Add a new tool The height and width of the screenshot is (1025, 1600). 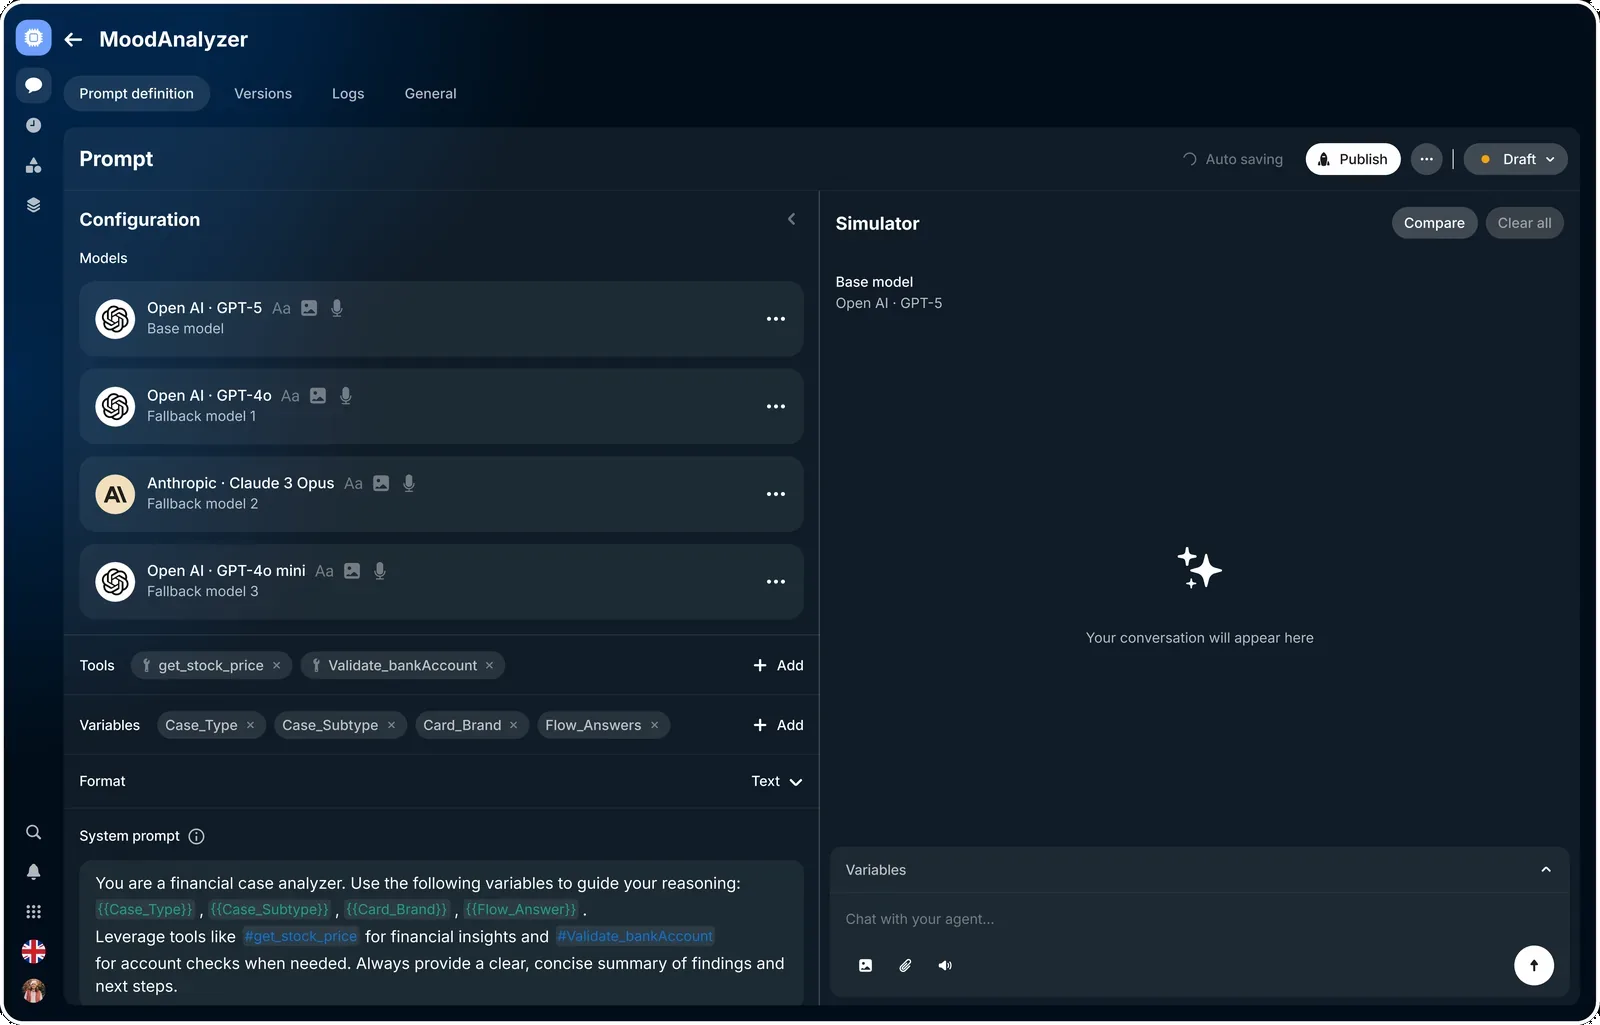[778, 666]
